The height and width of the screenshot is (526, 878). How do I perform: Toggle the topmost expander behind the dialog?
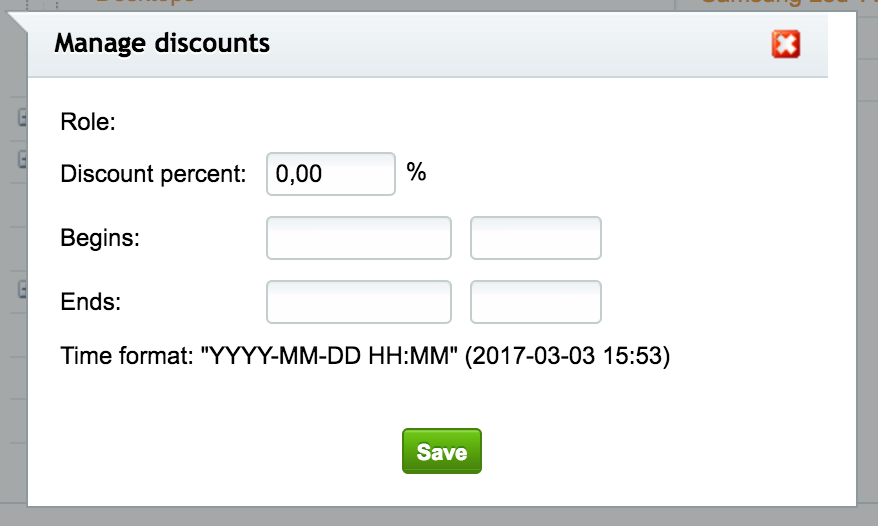pos(23,118)
